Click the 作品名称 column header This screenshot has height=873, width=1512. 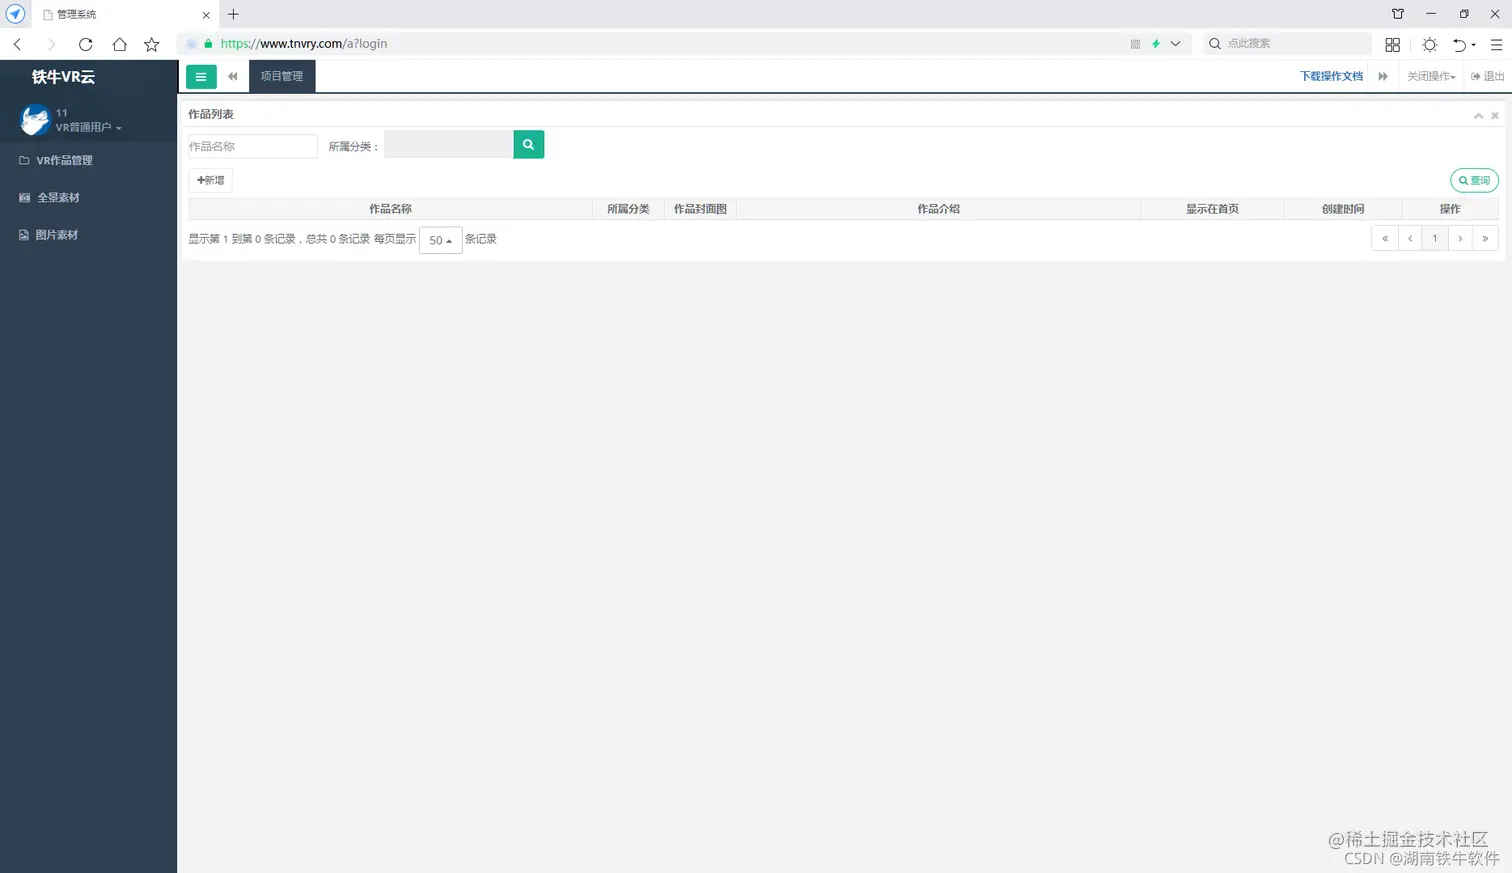click(x=390, y=209)
